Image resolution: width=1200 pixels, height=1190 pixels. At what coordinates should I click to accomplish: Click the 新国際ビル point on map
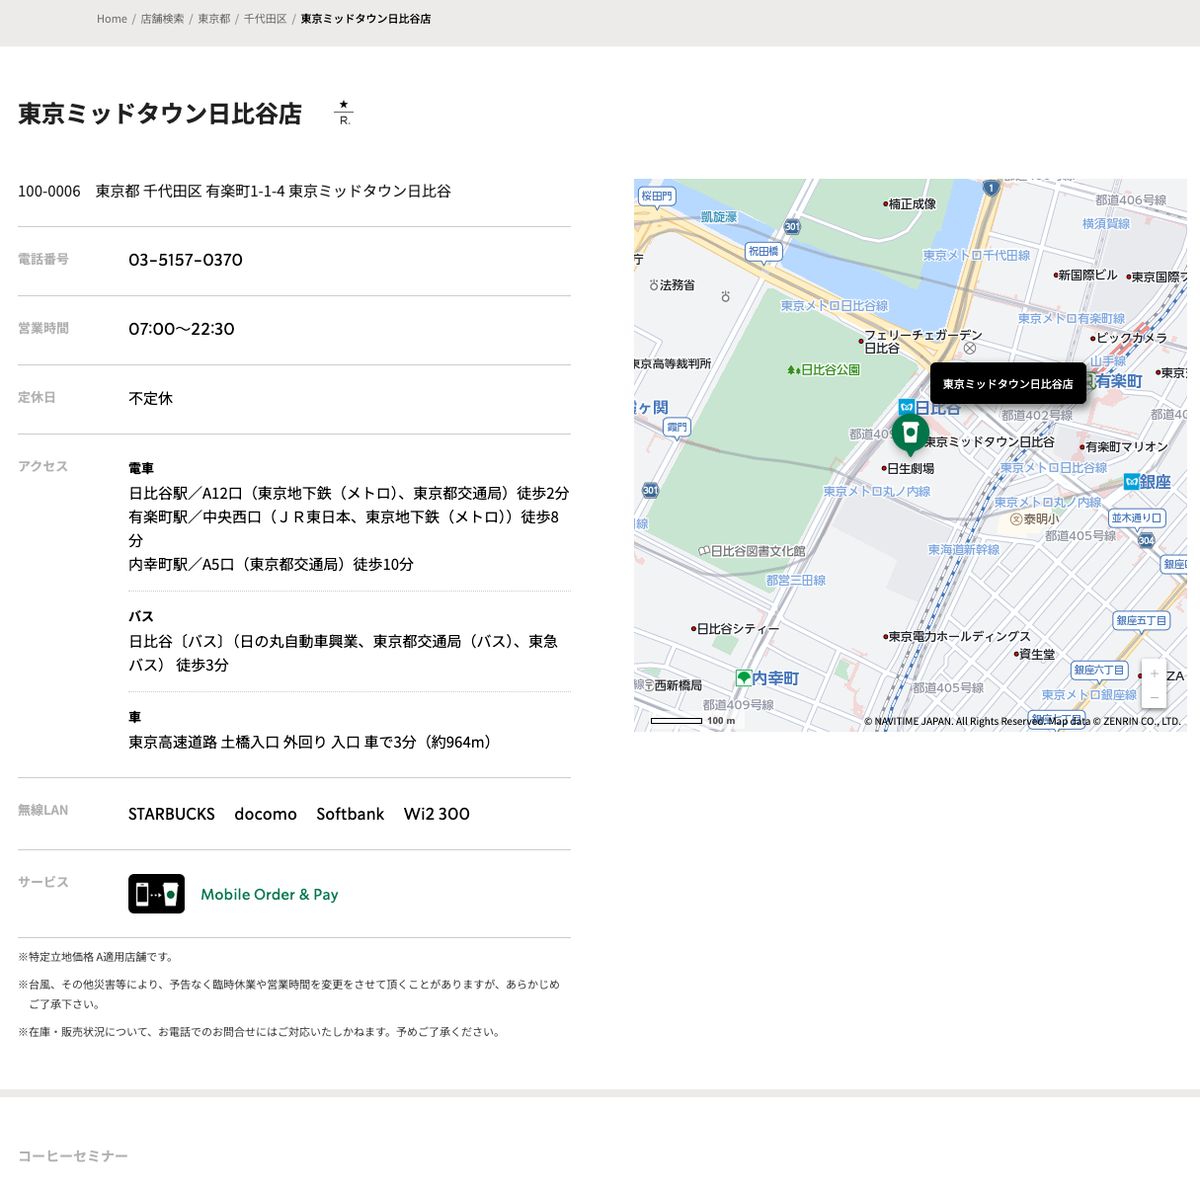[1085, 275]
